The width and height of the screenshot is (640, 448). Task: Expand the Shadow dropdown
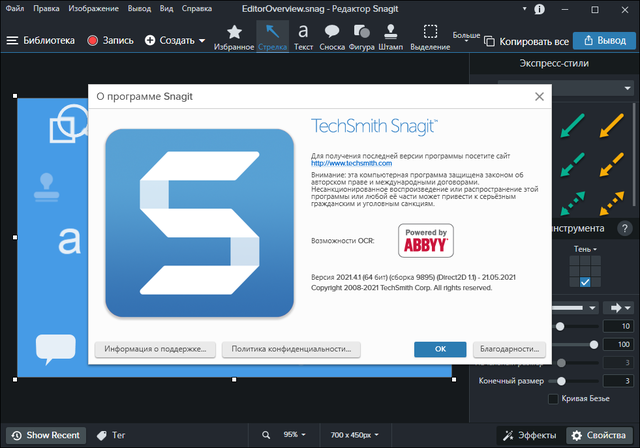585,249
